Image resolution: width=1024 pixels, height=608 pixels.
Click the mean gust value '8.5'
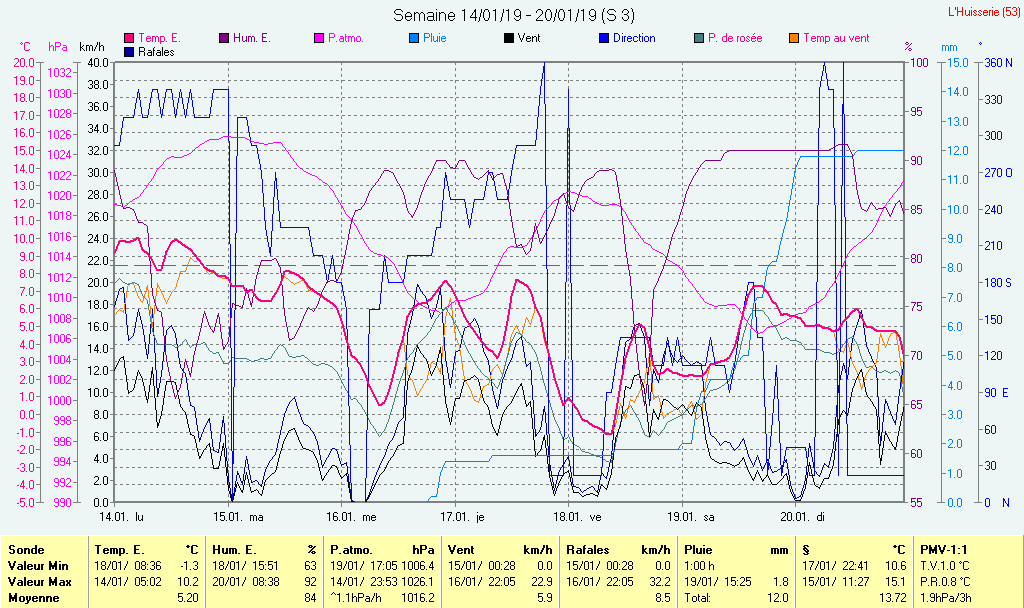click(x=662, y=598)
